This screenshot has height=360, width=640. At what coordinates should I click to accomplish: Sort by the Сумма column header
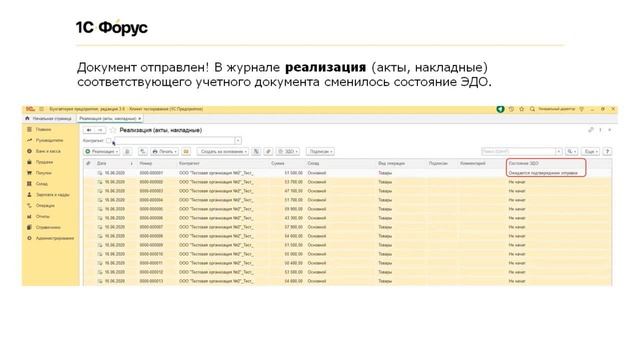tap(287, 163)
